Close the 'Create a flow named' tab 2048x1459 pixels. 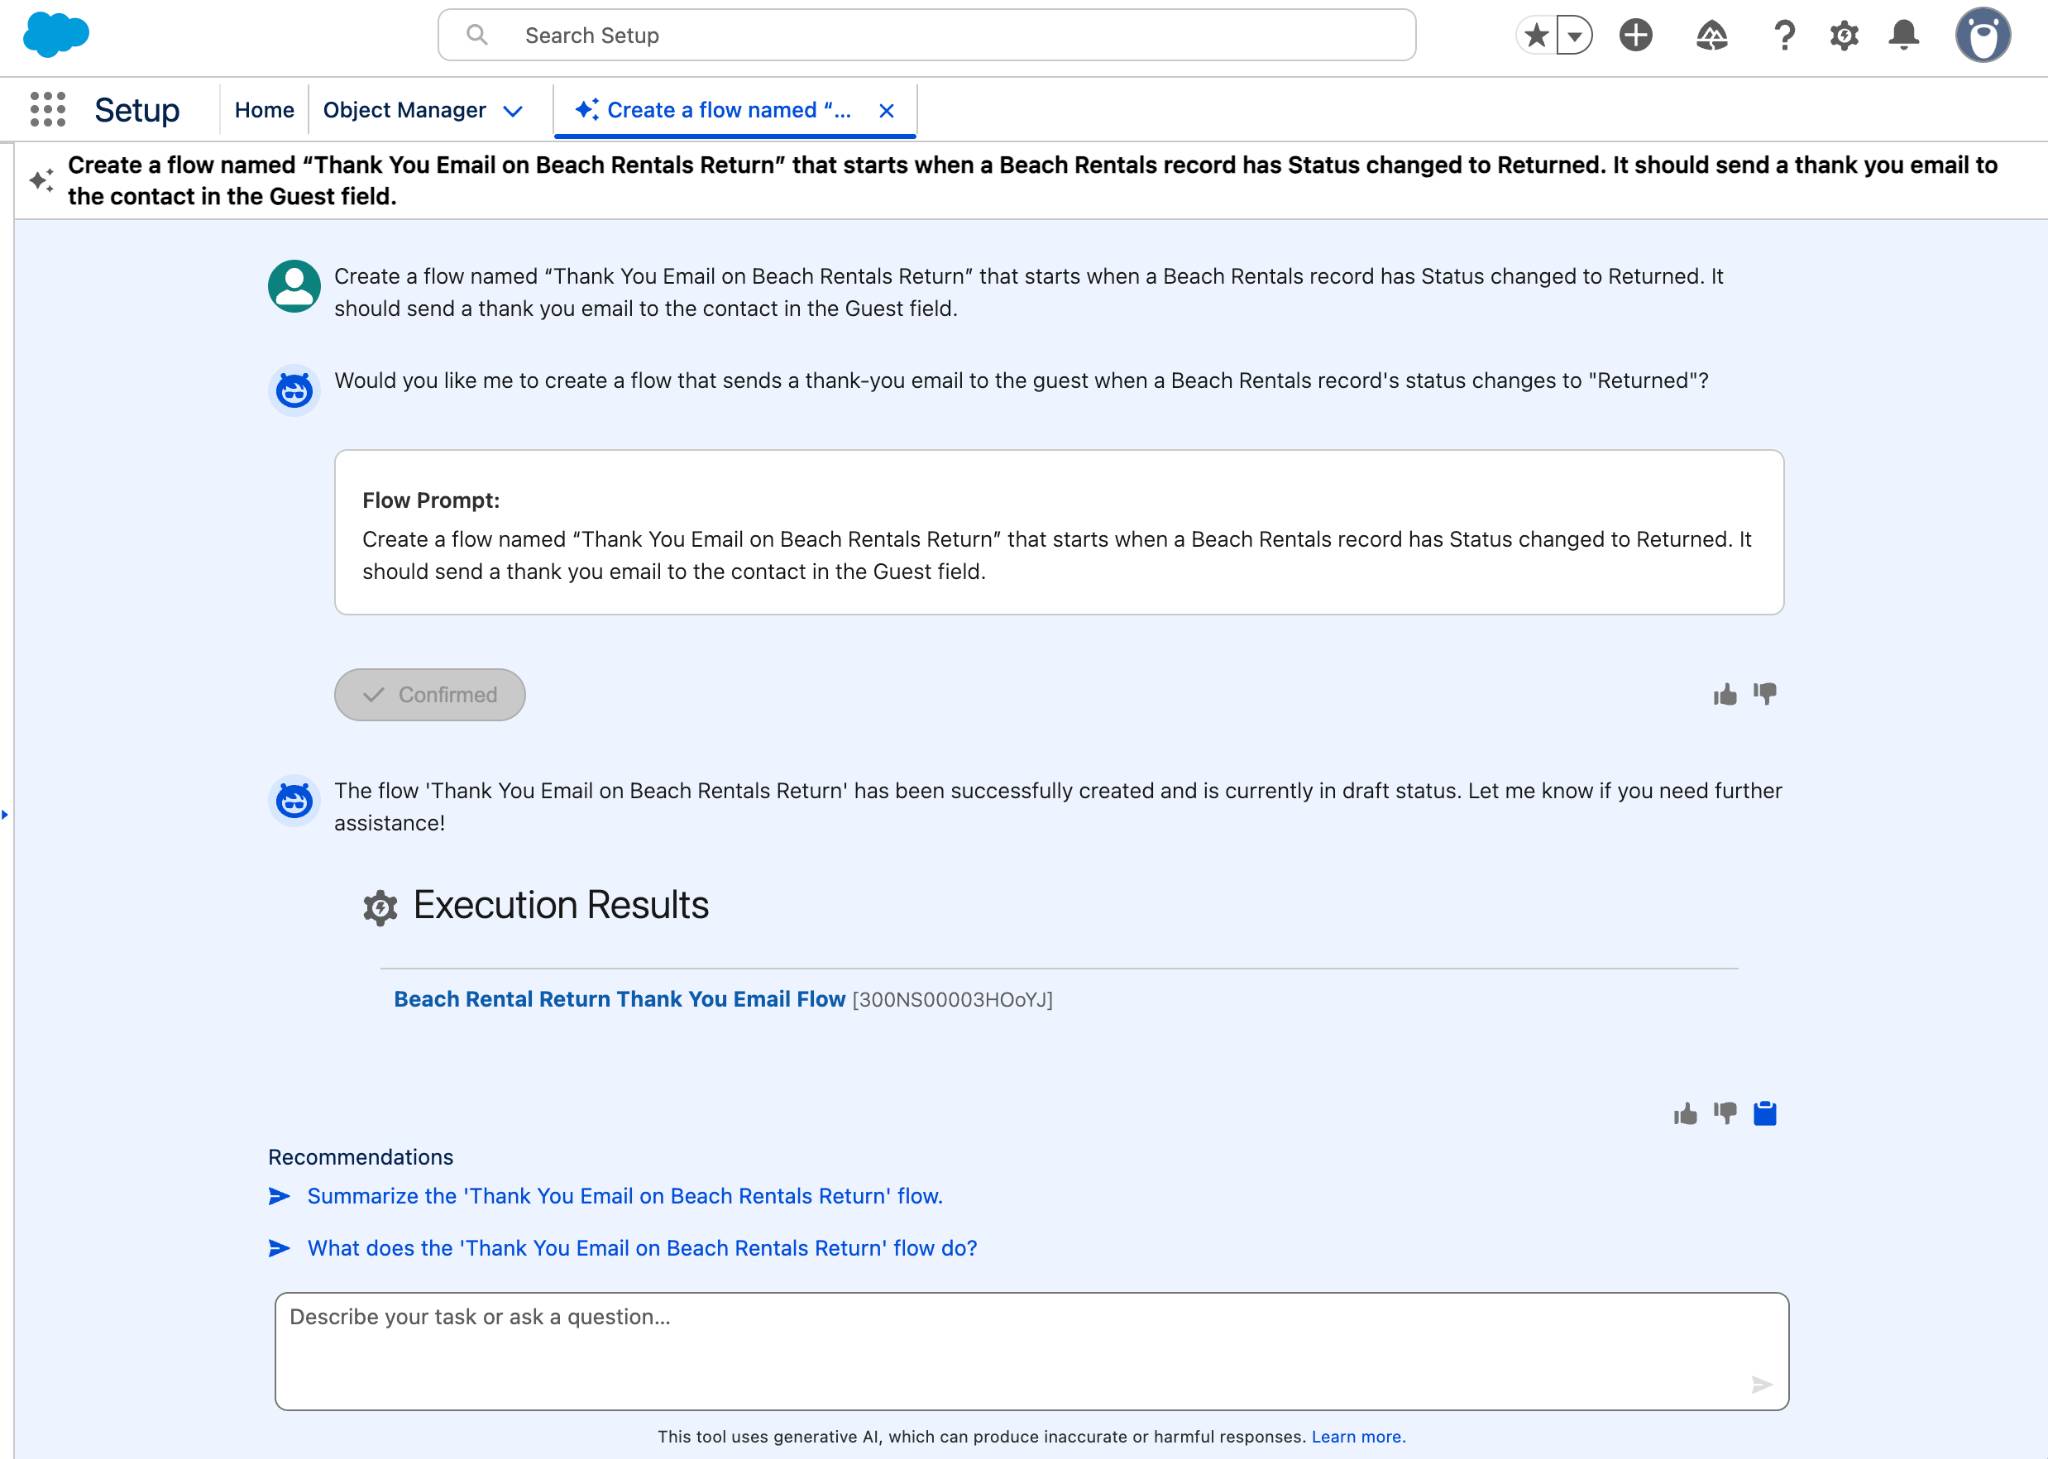pos(886,111)
